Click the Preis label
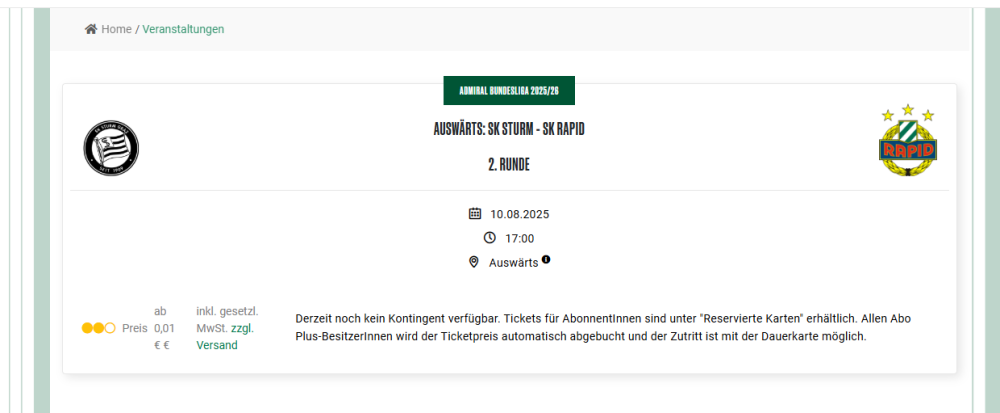Viewport: 1000px width, 413px height. coord(134,328)
